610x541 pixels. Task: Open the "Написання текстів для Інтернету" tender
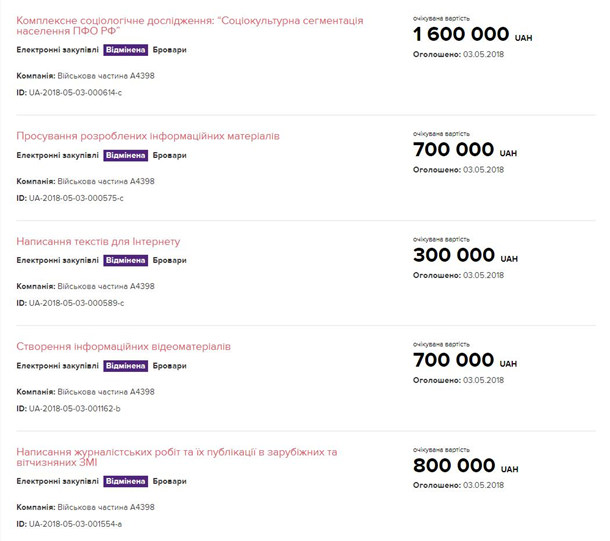click(x=98, y=241)
